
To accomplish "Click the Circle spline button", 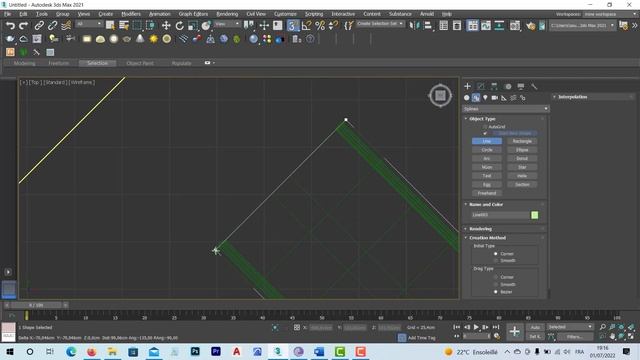I will [x=487, y=150].
